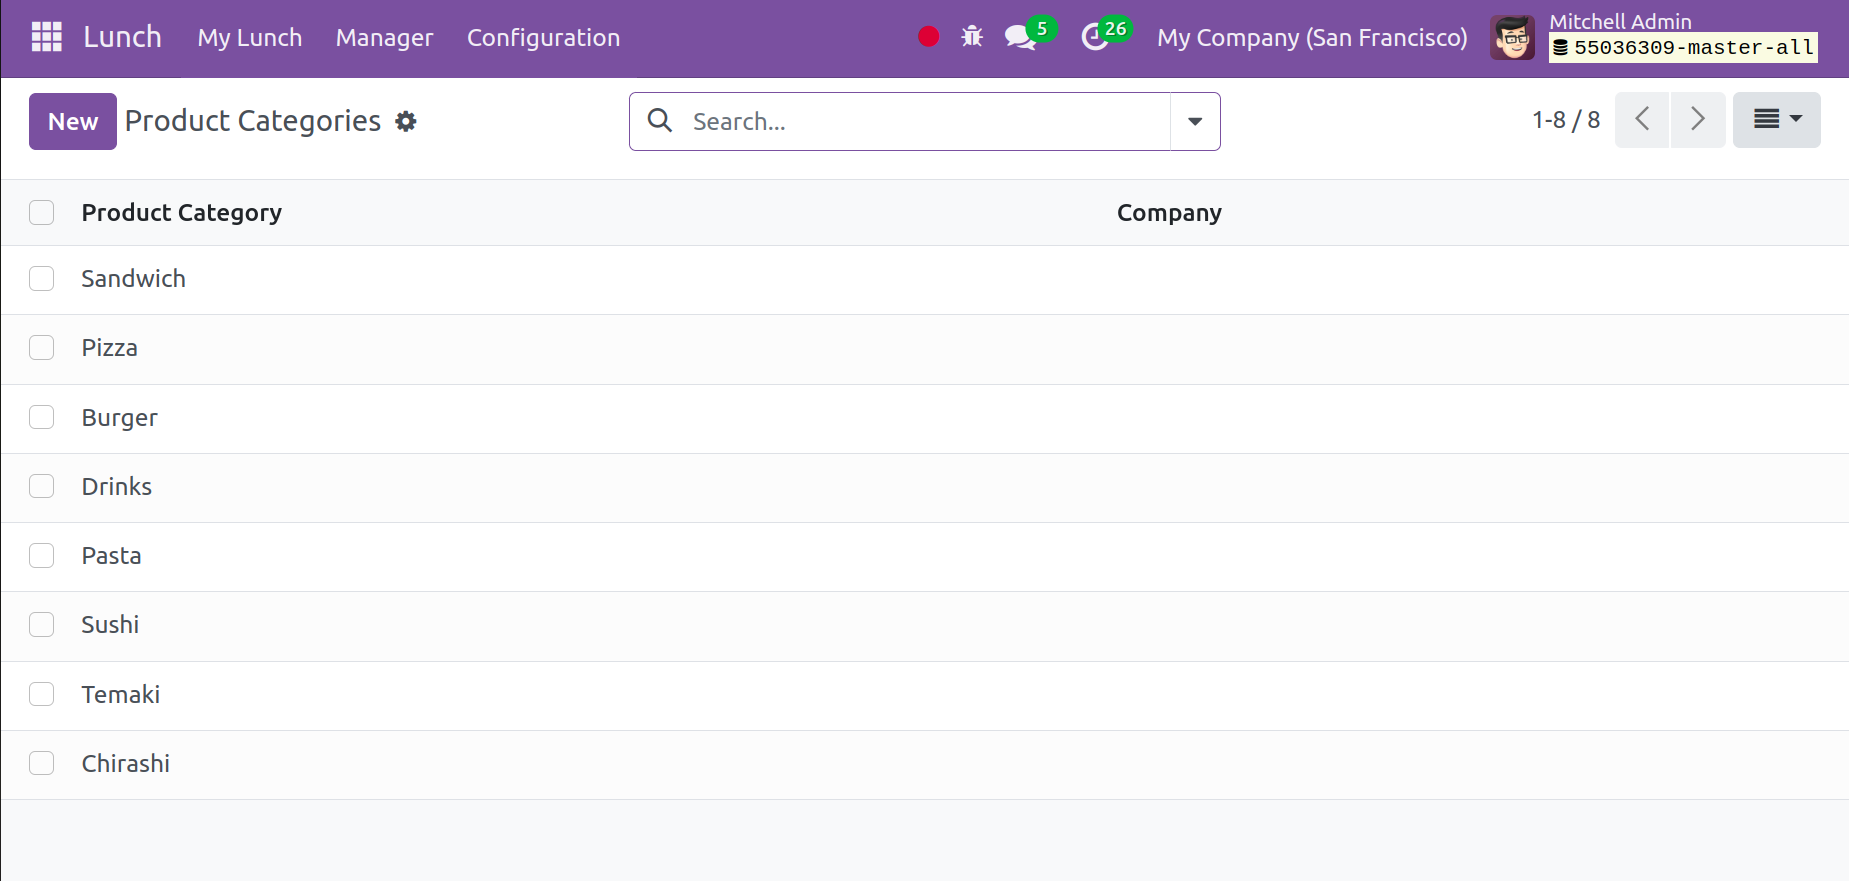Open the Drinks category row
The height and width of the screenshot is (881, 1849).
coord(924,487)
